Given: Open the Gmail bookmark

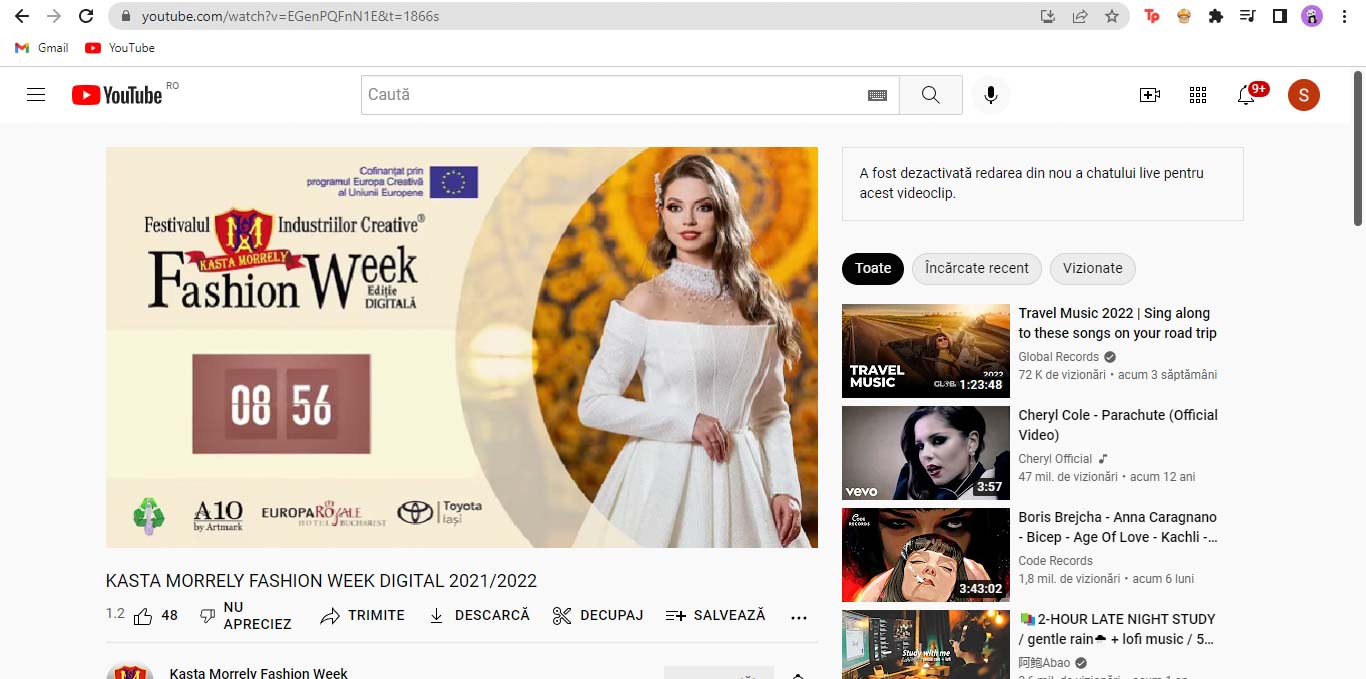Looking at the screenshot, I should [42, 48].
